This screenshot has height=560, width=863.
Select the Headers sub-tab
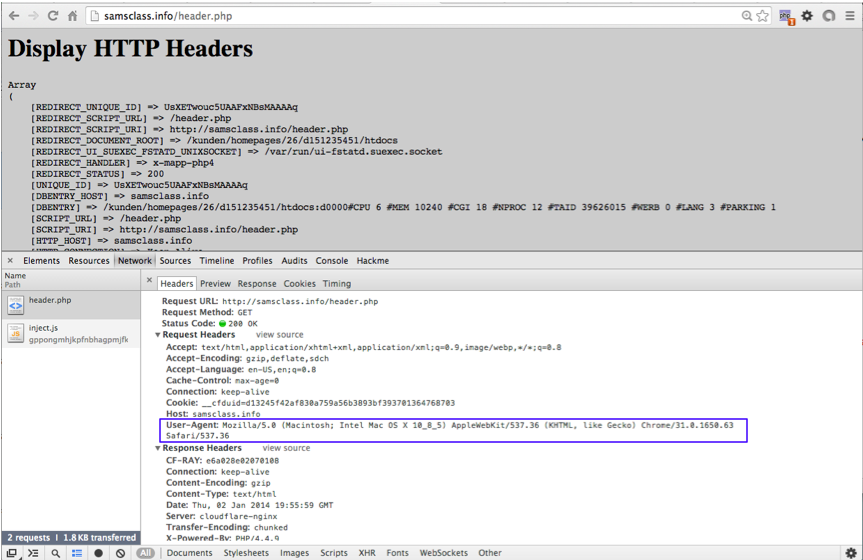click(x=177, y=284)
